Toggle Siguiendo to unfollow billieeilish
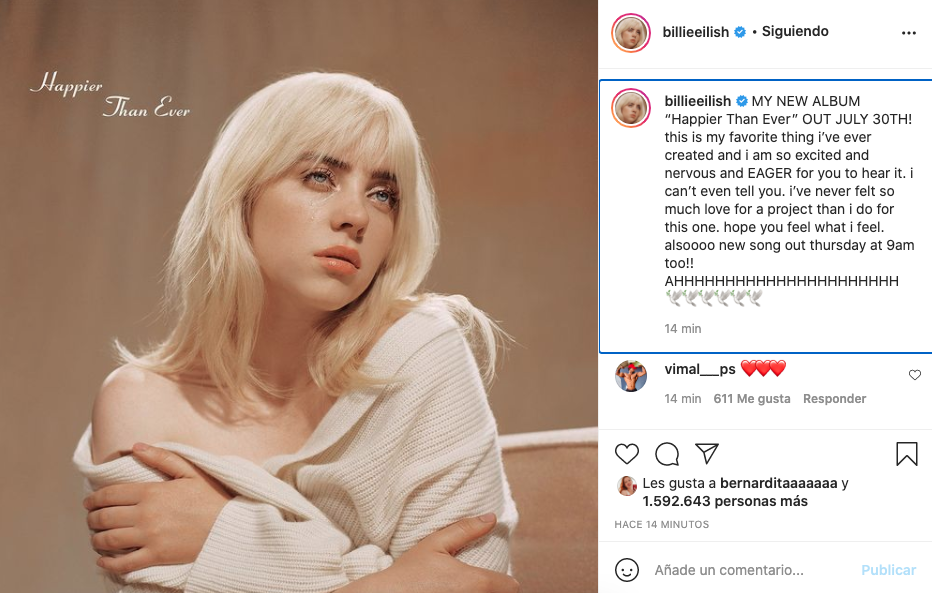Viewport: 932px width, 593px height. click(794, 31)
